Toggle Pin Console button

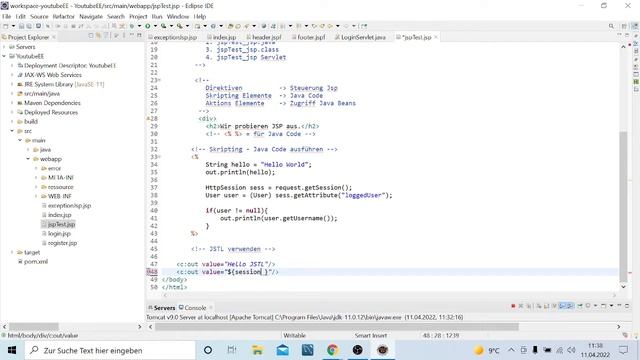[580, 306]
